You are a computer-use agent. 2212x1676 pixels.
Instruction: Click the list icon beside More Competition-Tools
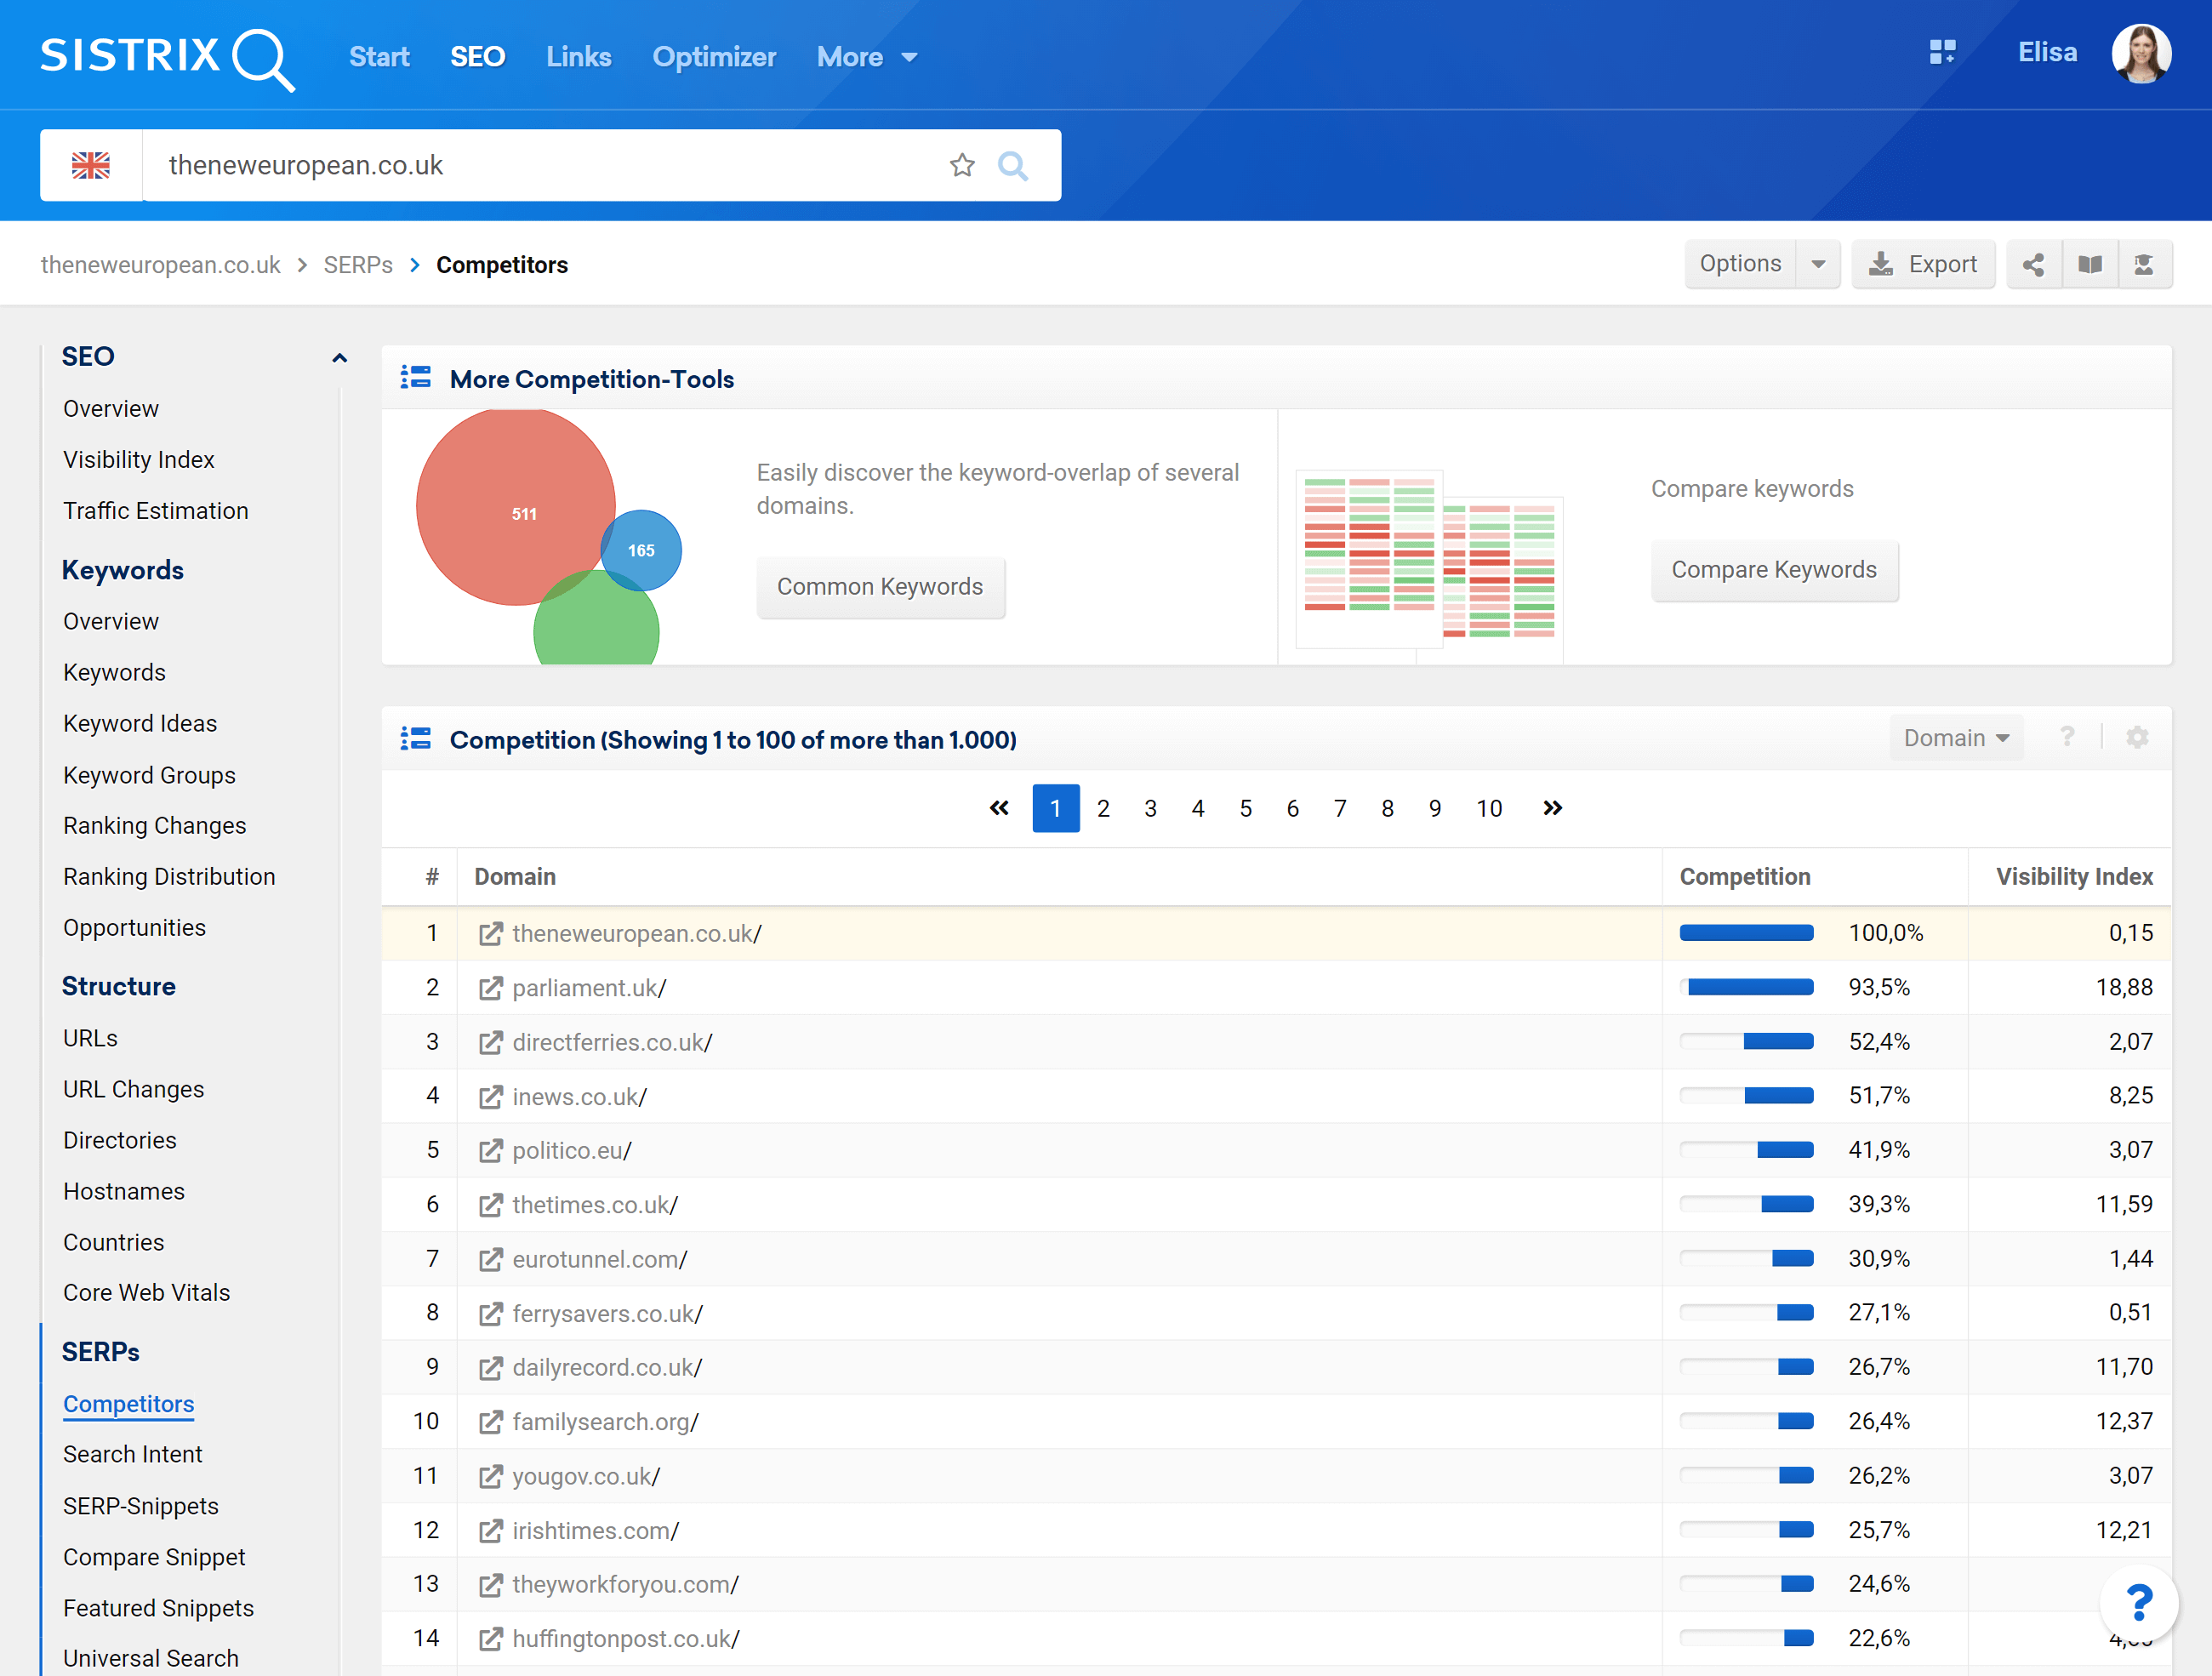(x=416, y=377)
